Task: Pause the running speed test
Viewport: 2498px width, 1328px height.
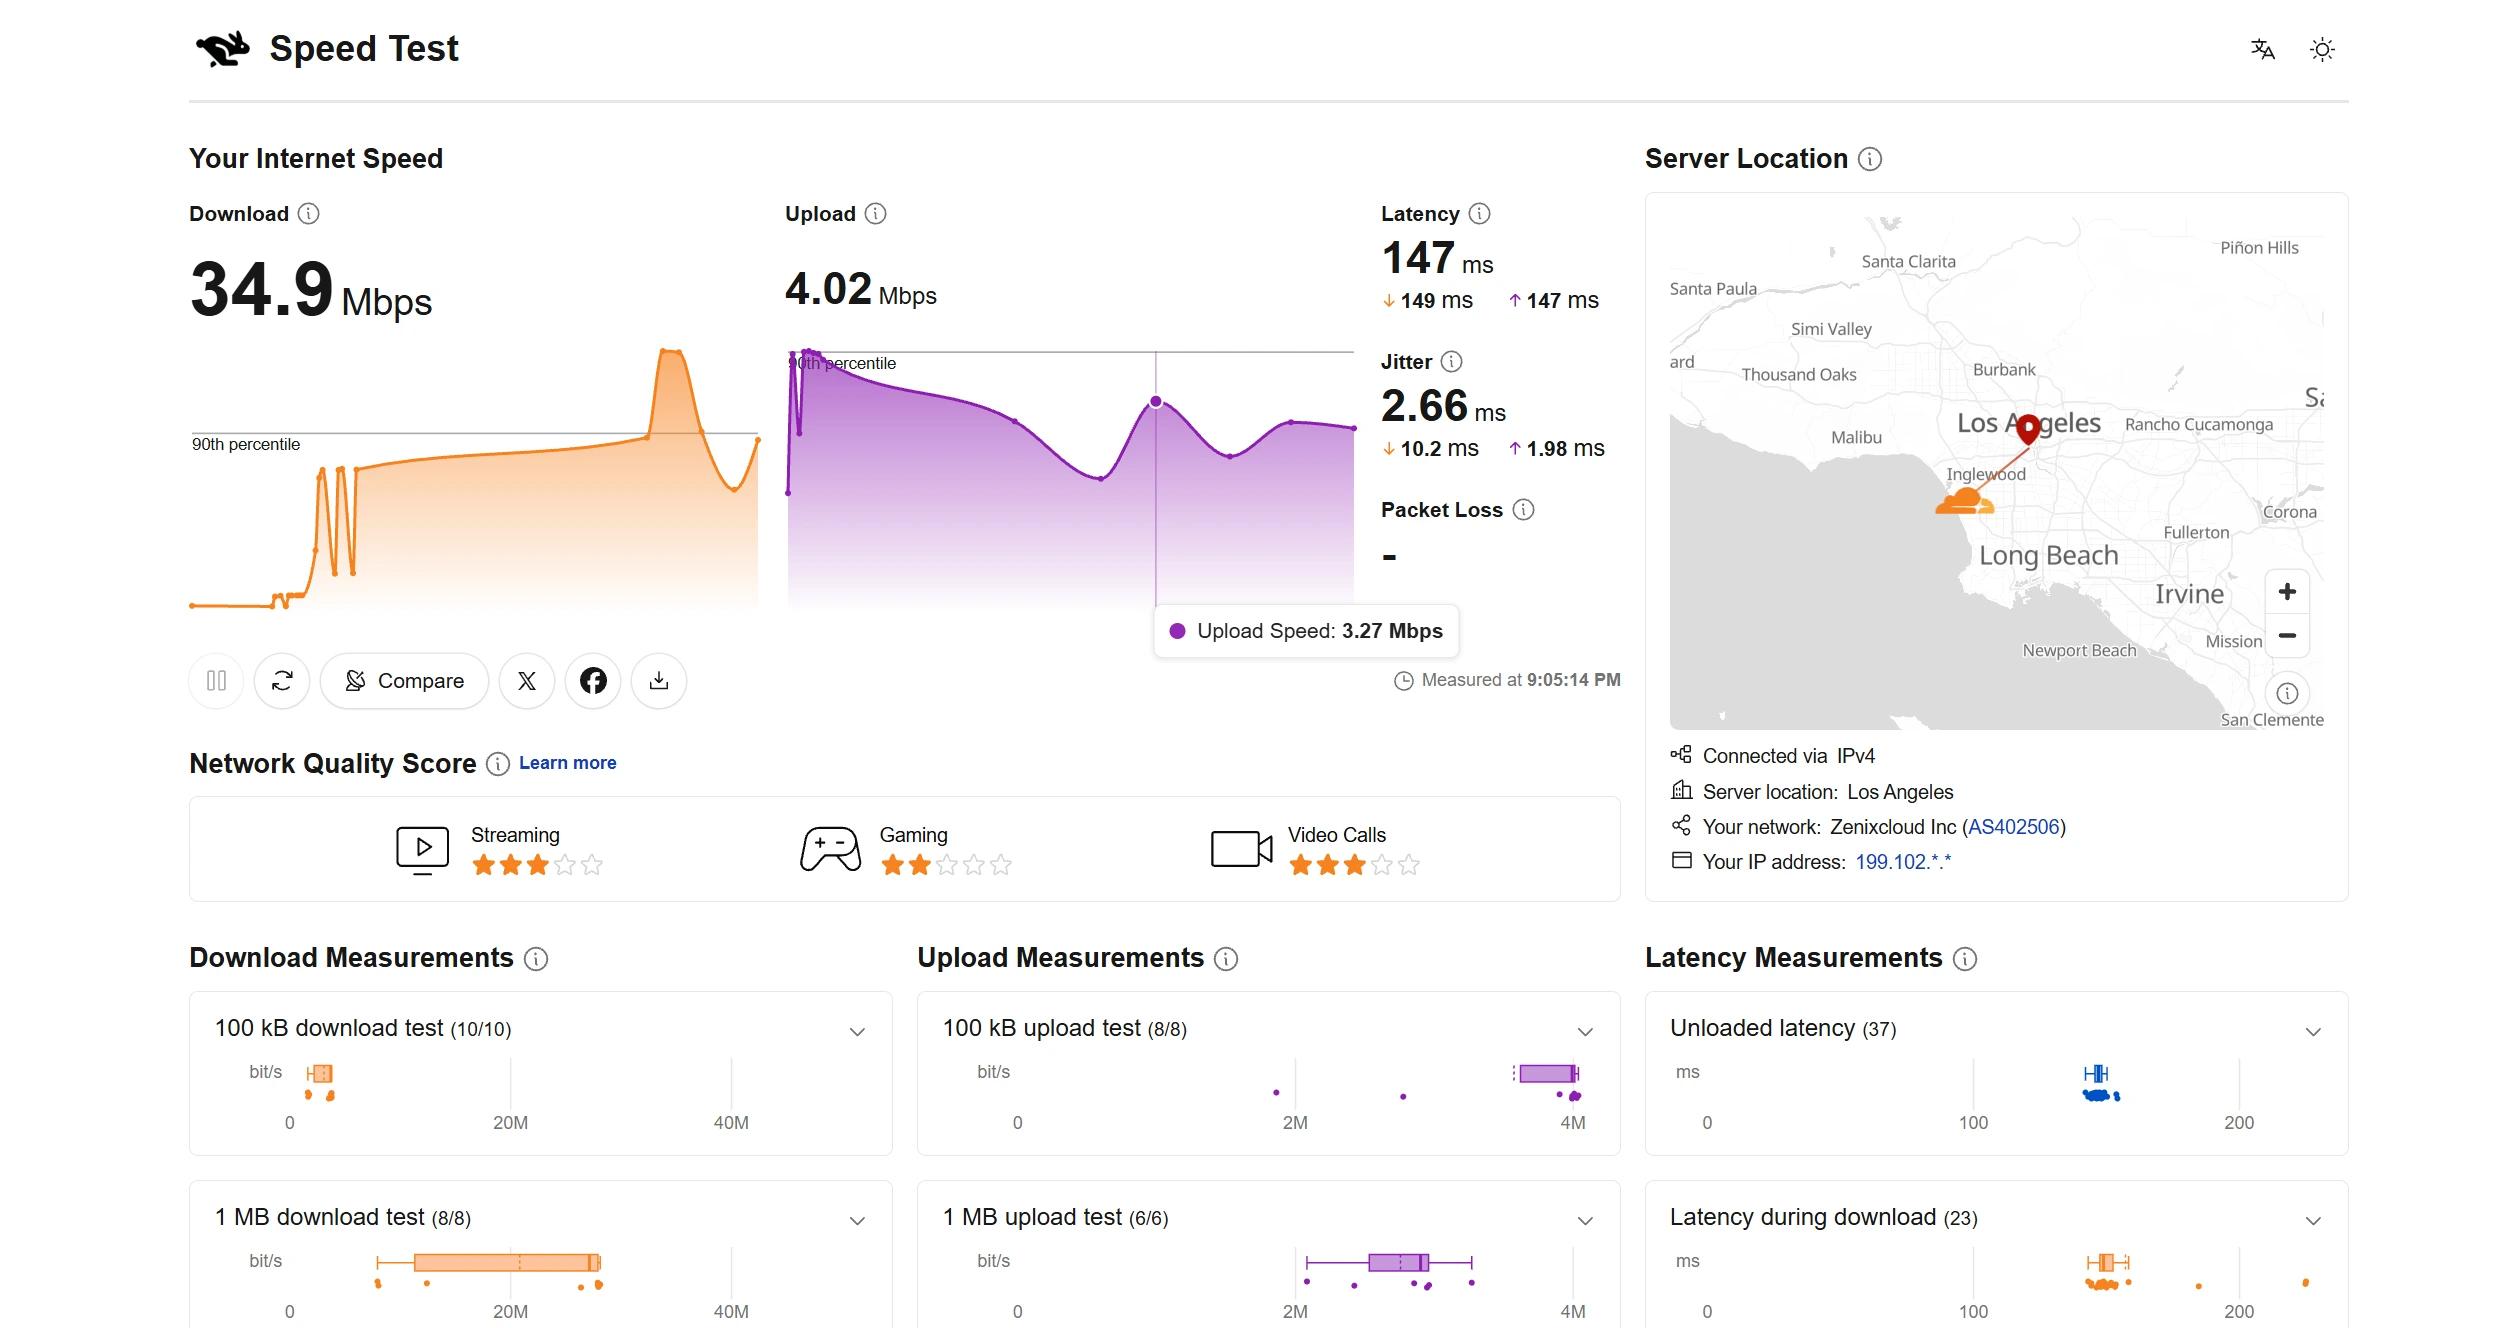Action: (216, 681)
